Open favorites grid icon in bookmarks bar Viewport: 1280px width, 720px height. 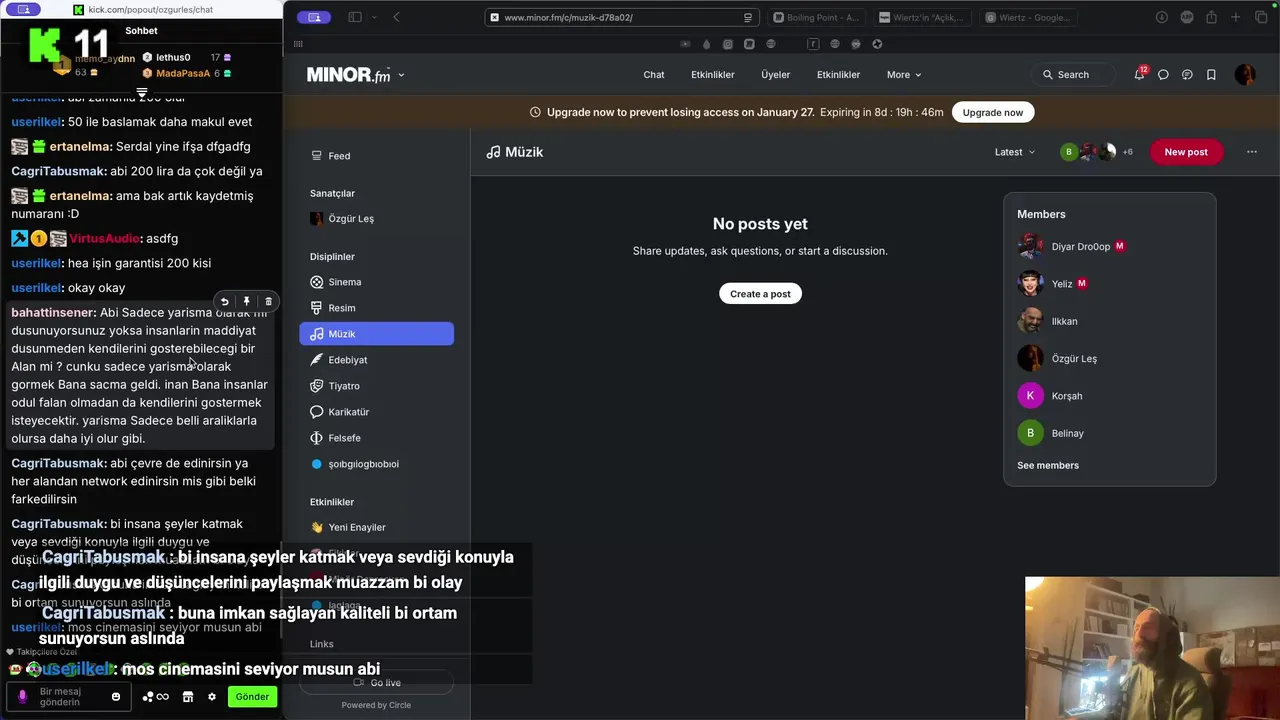tap(298, 44)
